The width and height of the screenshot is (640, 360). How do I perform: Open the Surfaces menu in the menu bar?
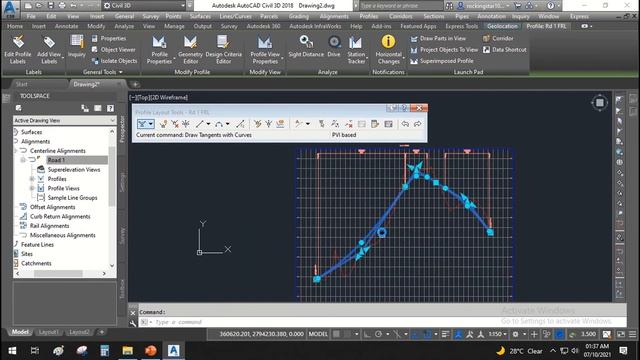click(x=200, y=16)
